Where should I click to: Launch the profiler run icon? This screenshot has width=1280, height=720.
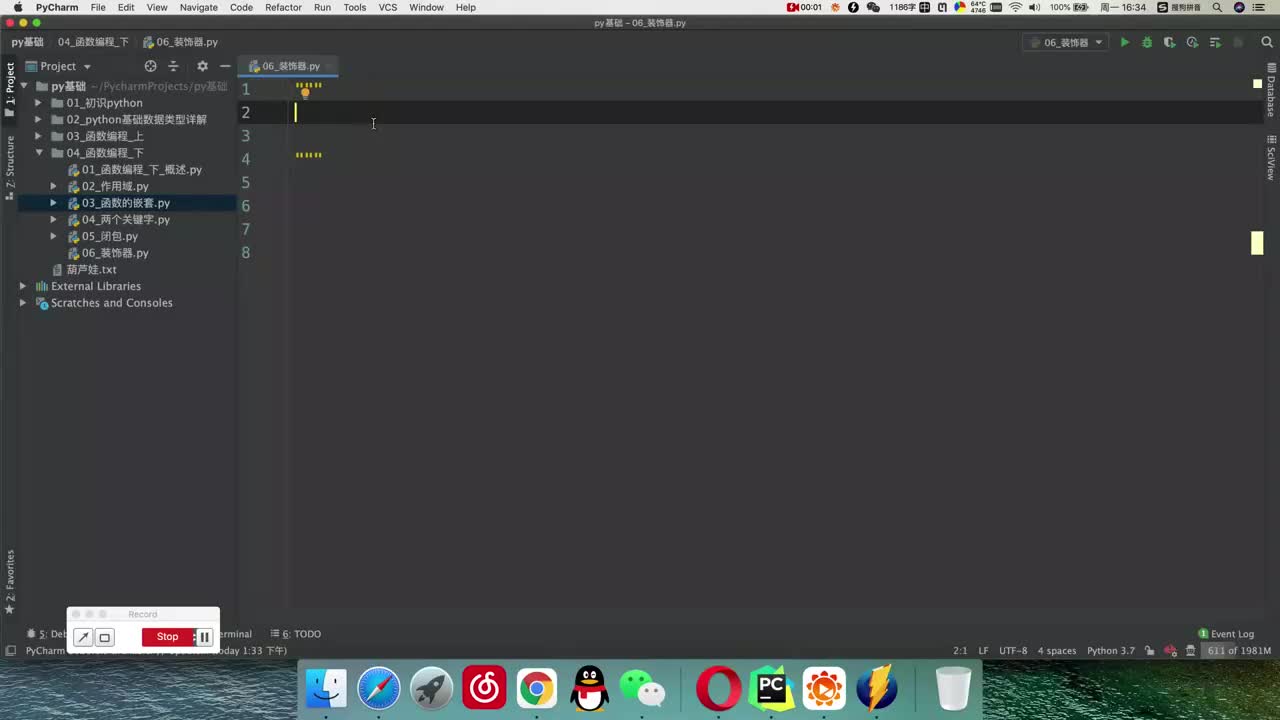1192,42
